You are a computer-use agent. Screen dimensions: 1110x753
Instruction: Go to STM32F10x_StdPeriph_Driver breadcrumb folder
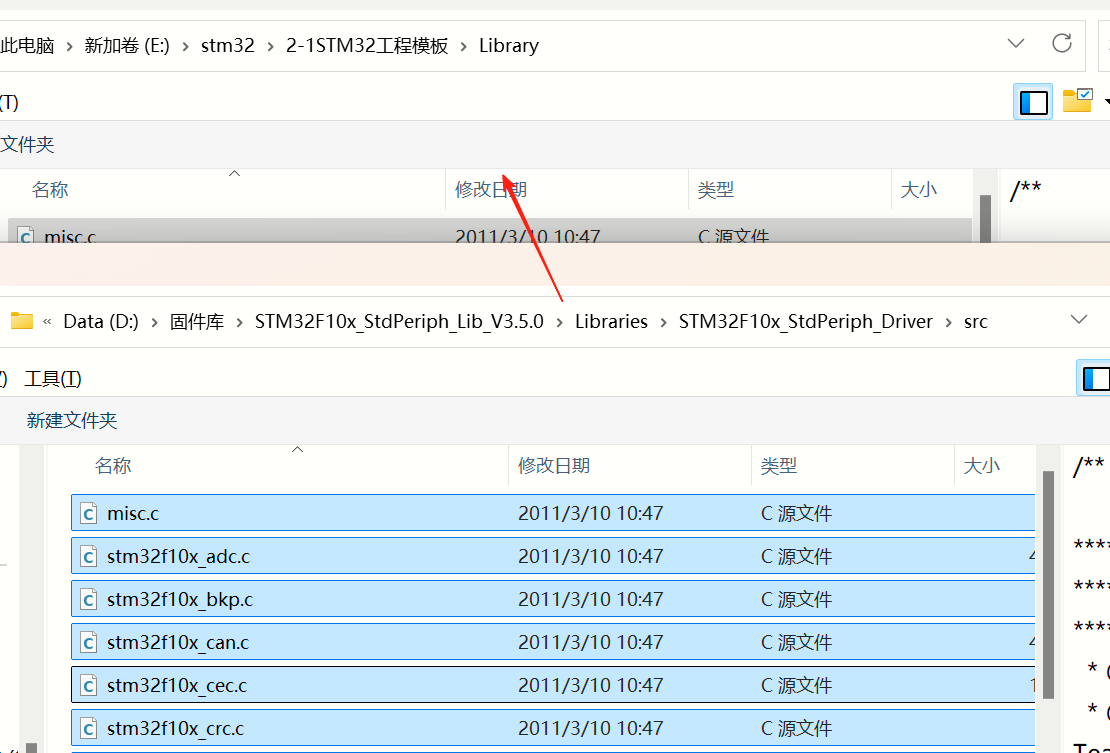point(806,322)
